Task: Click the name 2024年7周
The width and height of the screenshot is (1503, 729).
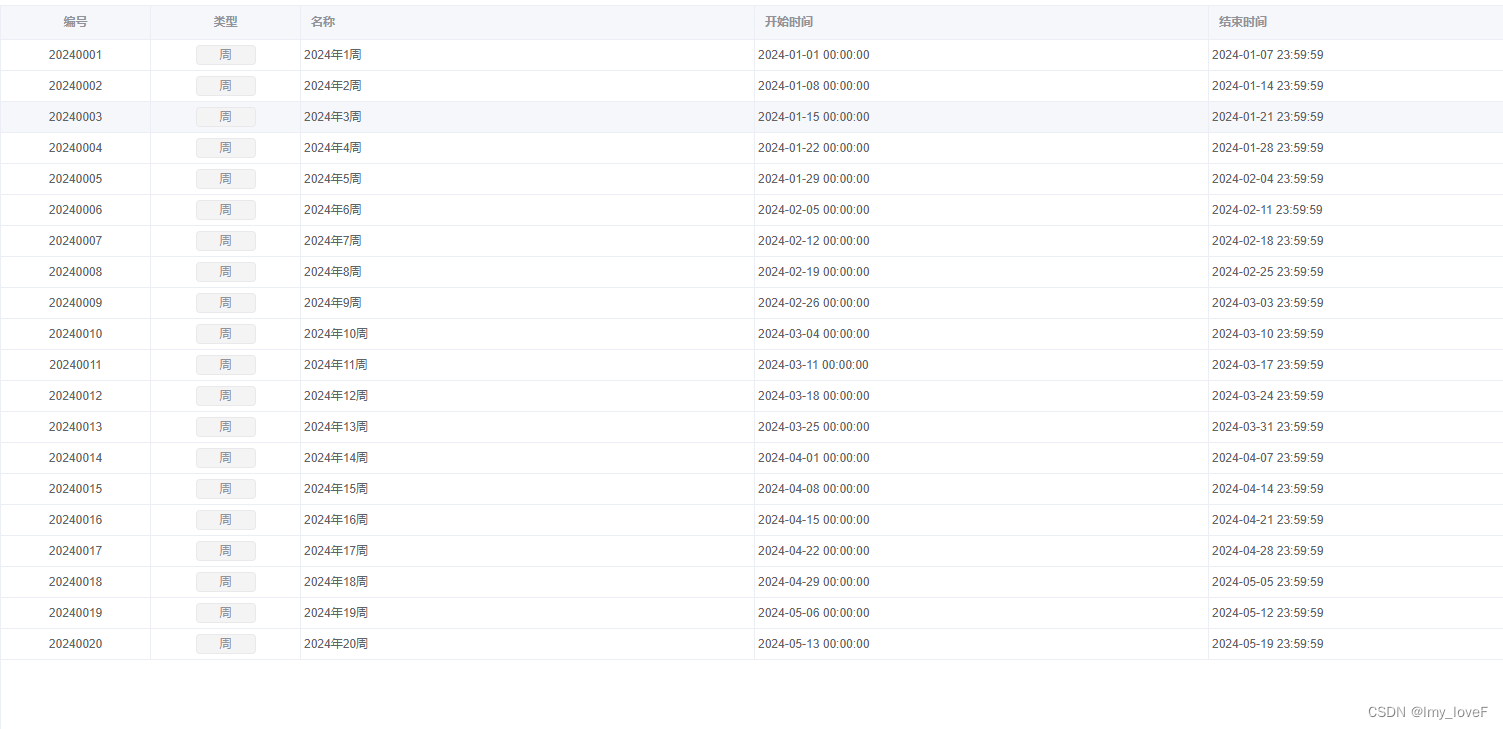Action: pyautogui.click(x=333, y=241)
